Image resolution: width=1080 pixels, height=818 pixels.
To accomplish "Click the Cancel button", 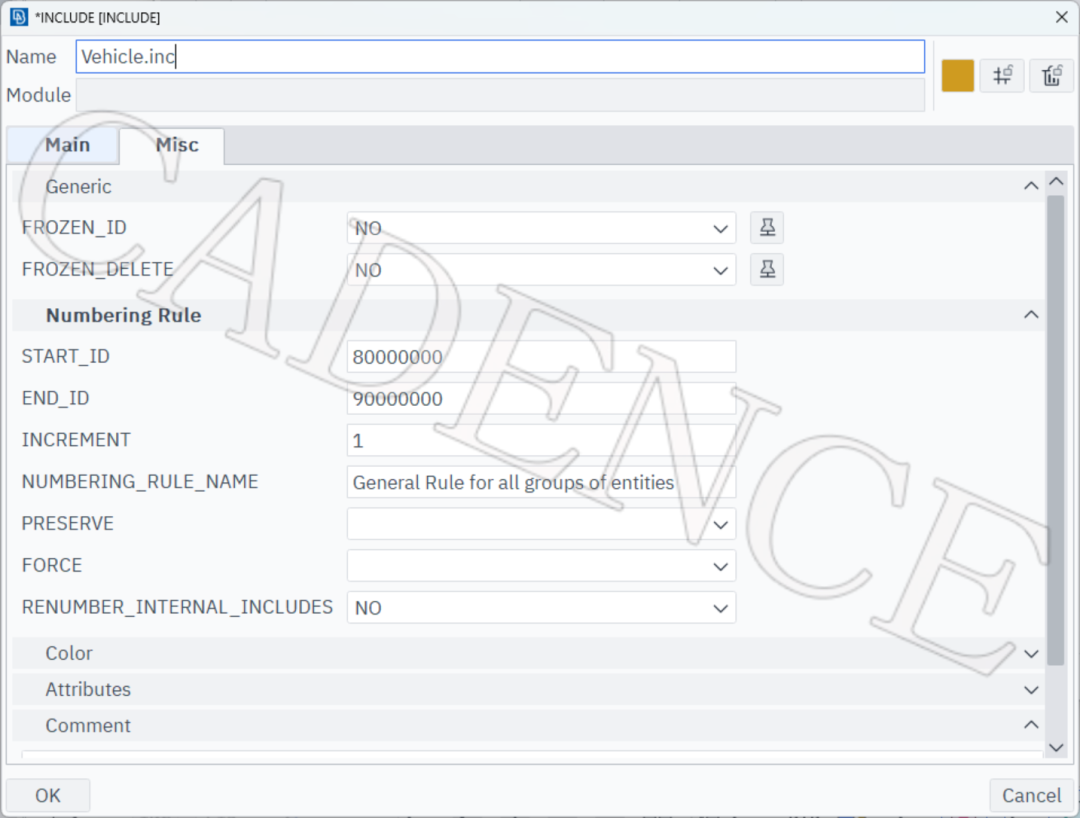I will point(1031,795).
